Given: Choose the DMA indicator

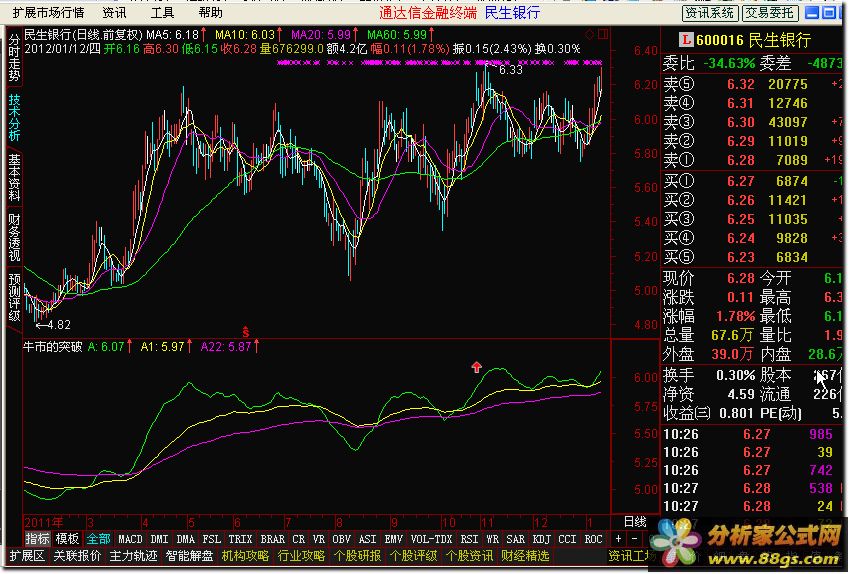Looking at the screenshot, I should point(185,539).
